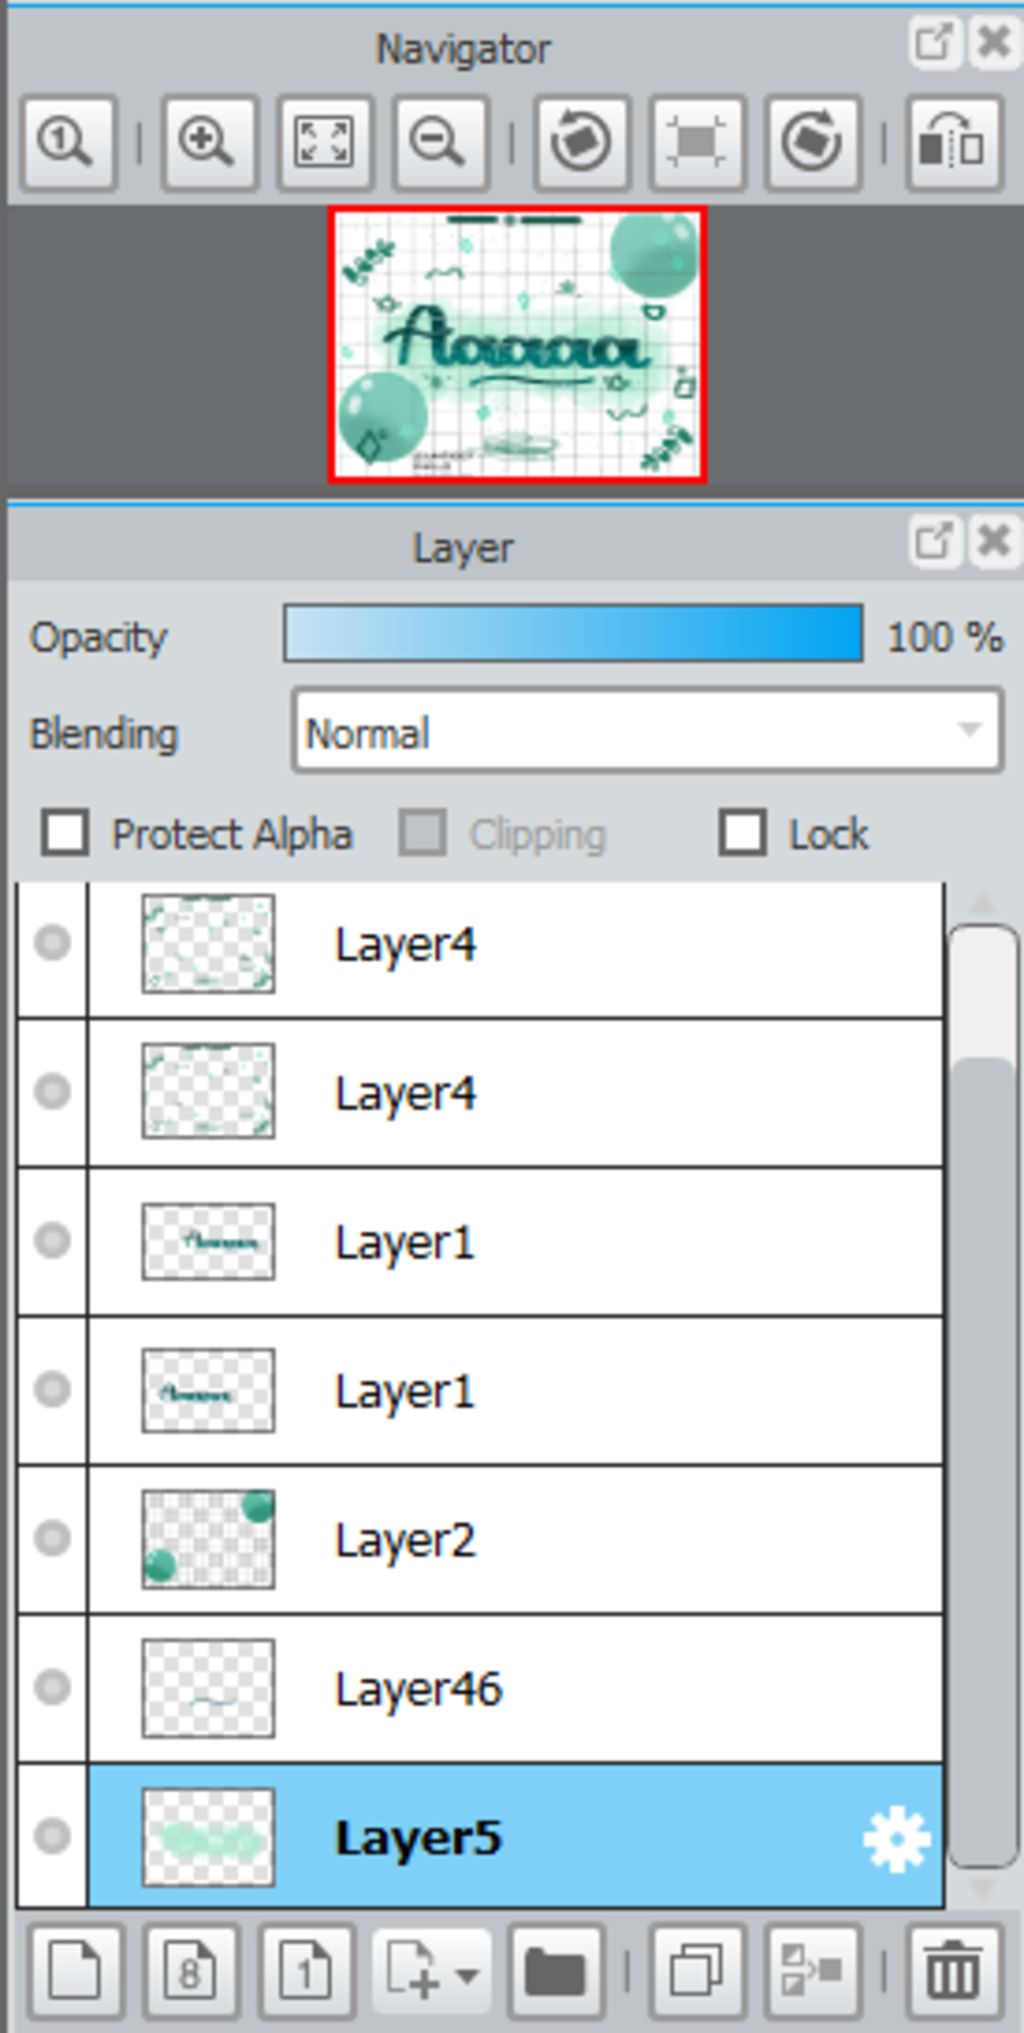Rotate the canvas view right
Viewport: 1024px width, 2033px height.
coord(812,142)
